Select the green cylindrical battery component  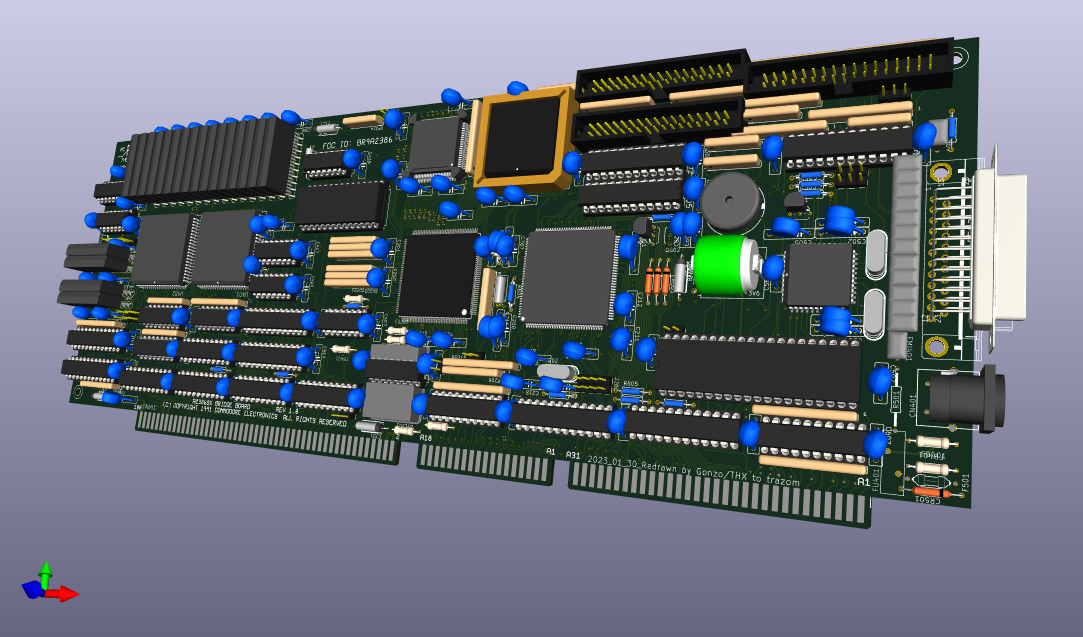click(x=727, y=265)
